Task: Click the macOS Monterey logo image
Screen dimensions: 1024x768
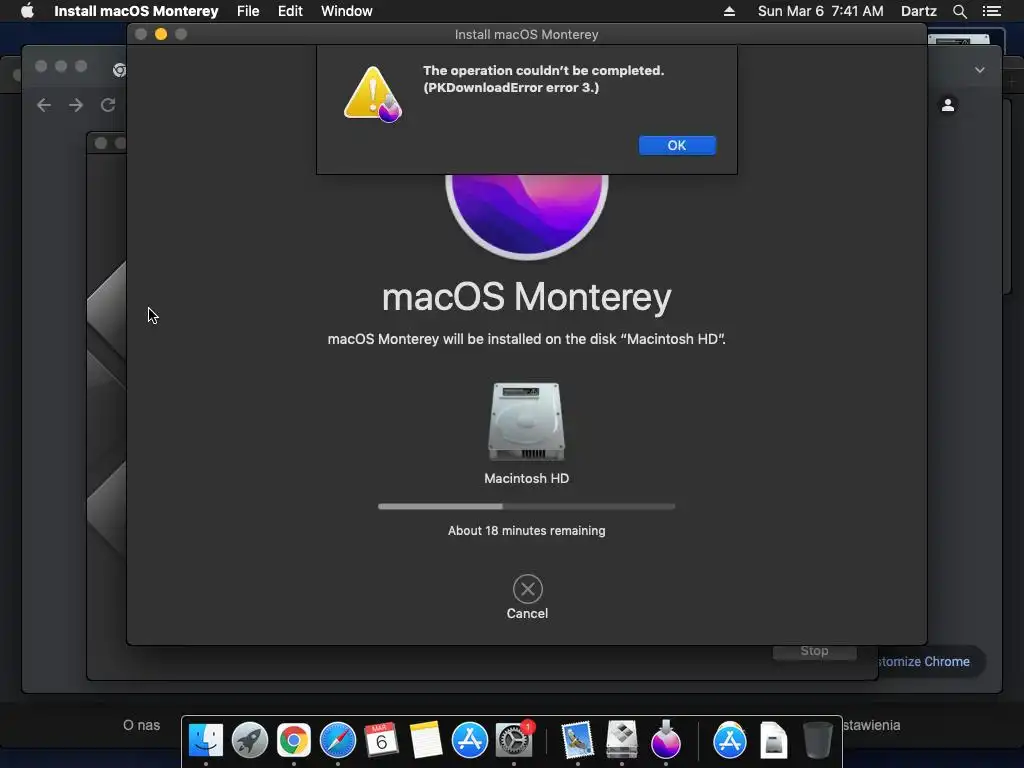Action: coord(526,216)
